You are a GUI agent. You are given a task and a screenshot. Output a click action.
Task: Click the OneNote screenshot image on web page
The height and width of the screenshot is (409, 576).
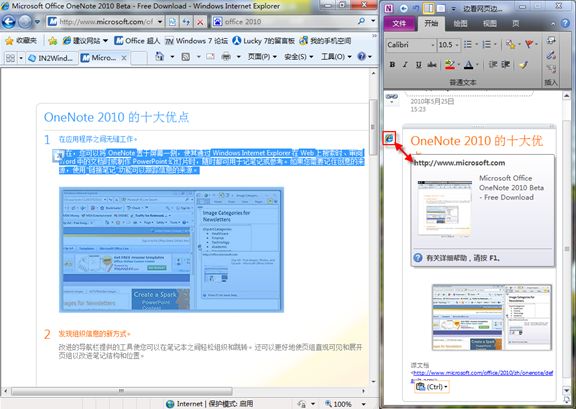coord(171,250)
